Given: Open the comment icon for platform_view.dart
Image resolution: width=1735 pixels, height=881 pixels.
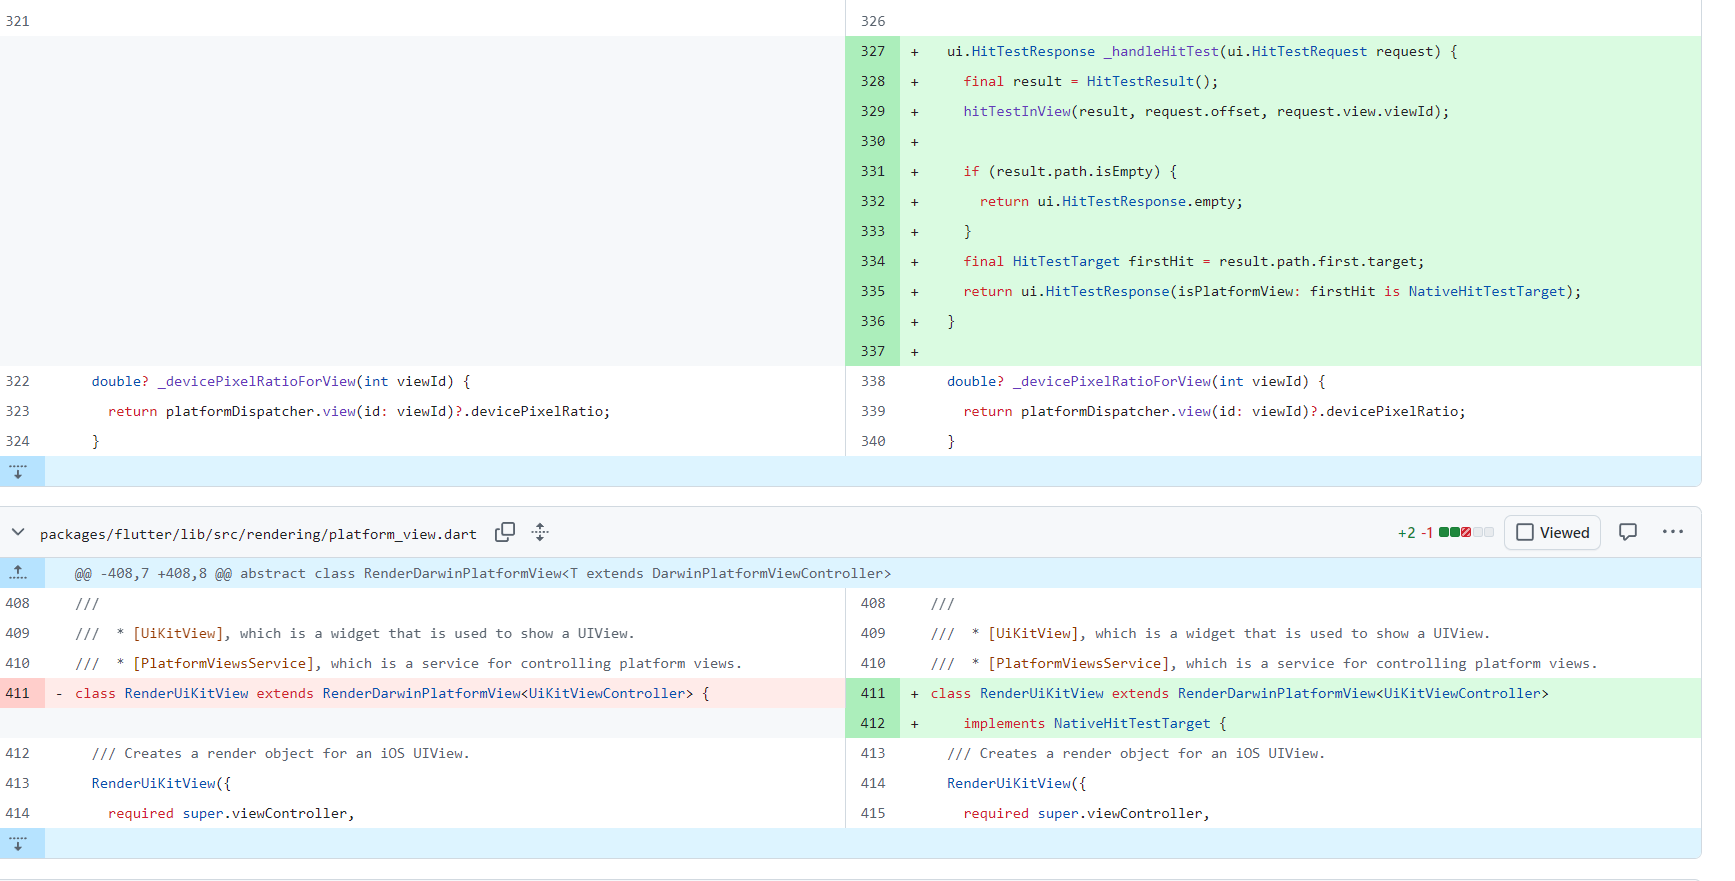Looking at the screenshot, I should pyautogui.click(x=1628, y=533).
